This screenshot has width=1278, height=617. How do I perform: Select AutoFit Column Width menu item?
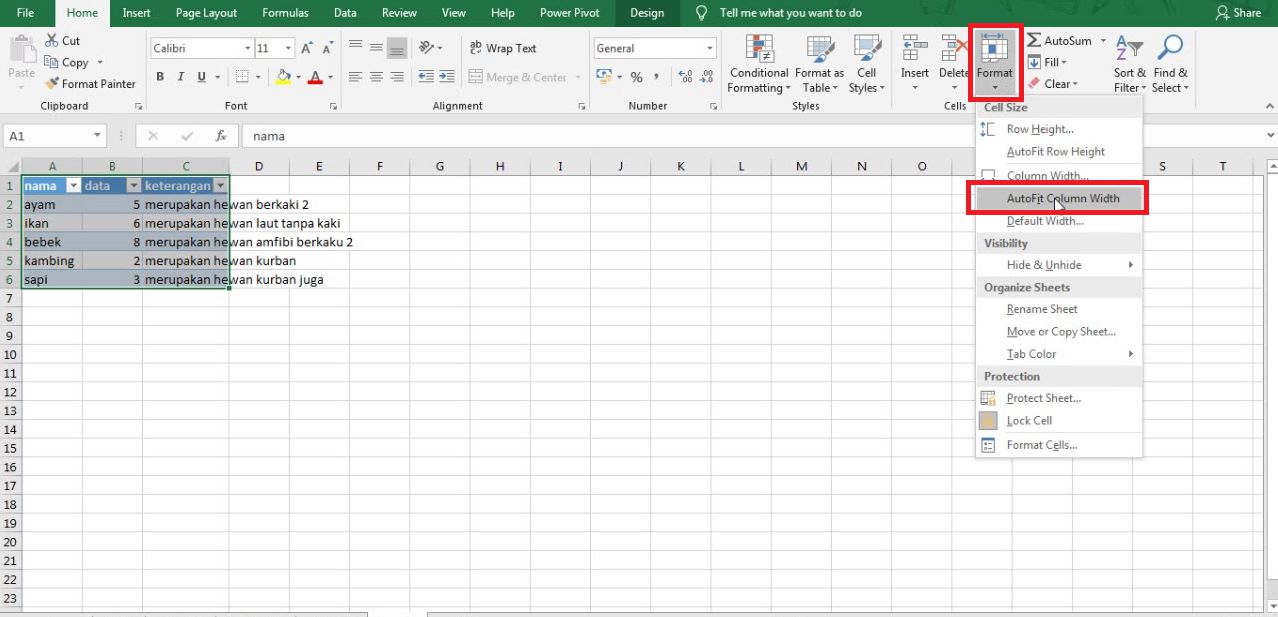pyautogui.click(x=1062, y=198)
